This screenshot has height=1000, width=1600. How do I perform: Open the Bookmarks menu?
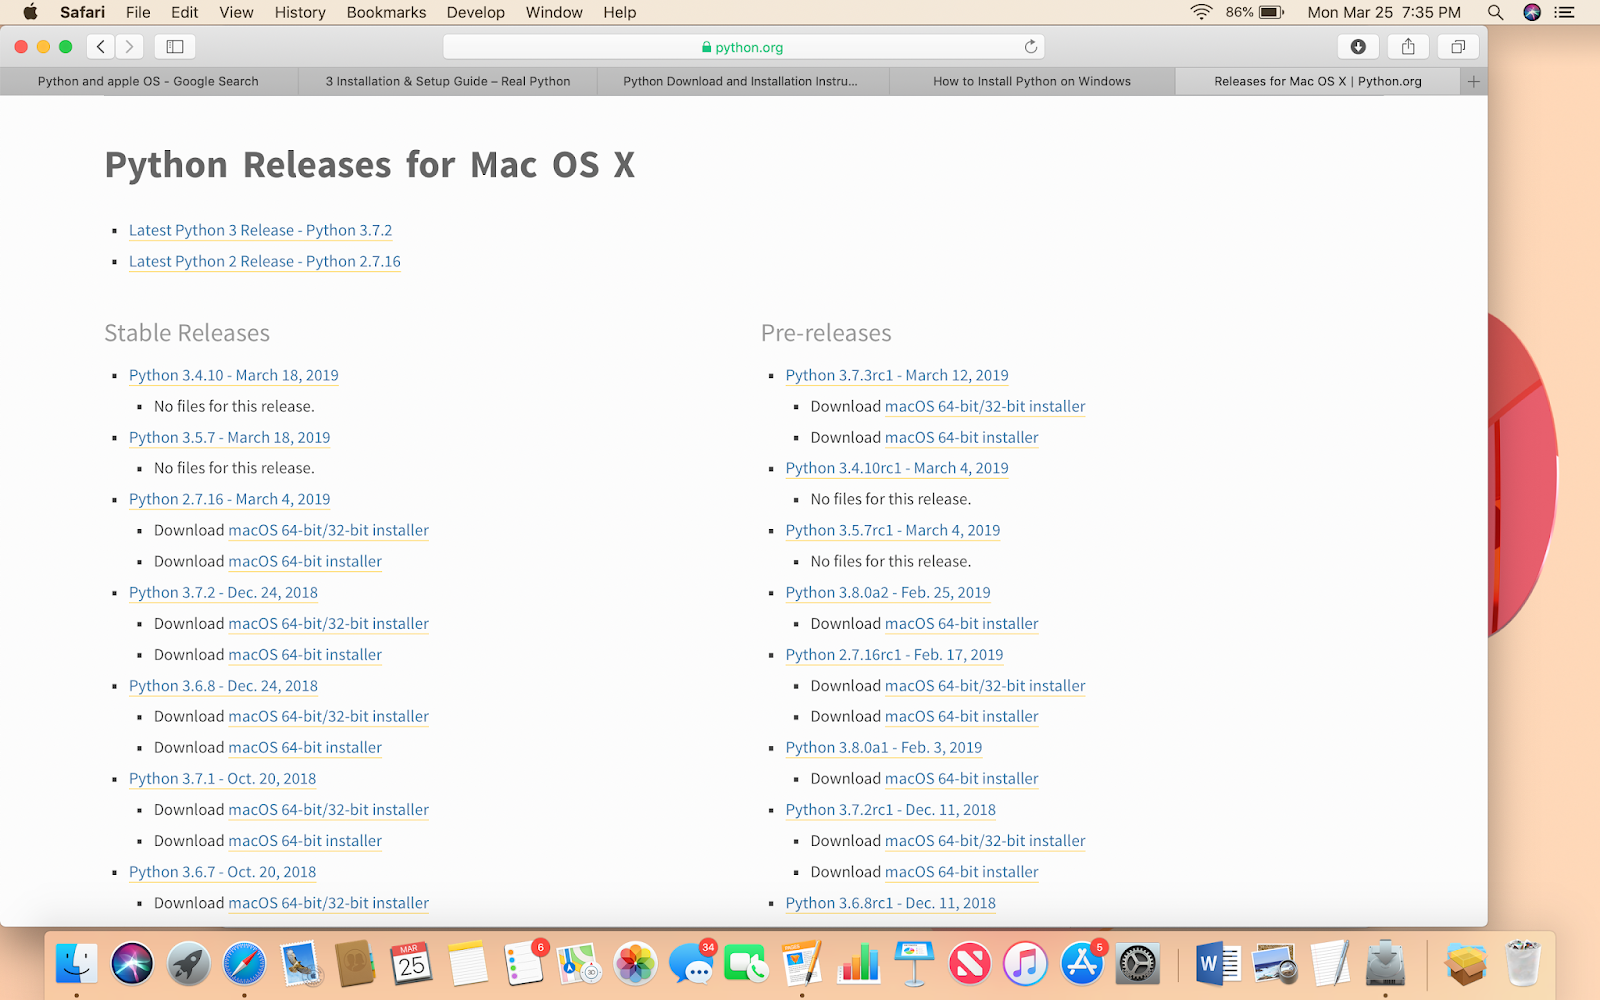pos(386,12)
